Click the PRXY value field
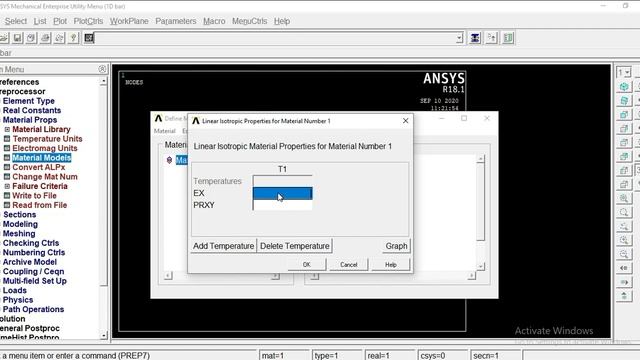640x360 pixels. point(282,205)
